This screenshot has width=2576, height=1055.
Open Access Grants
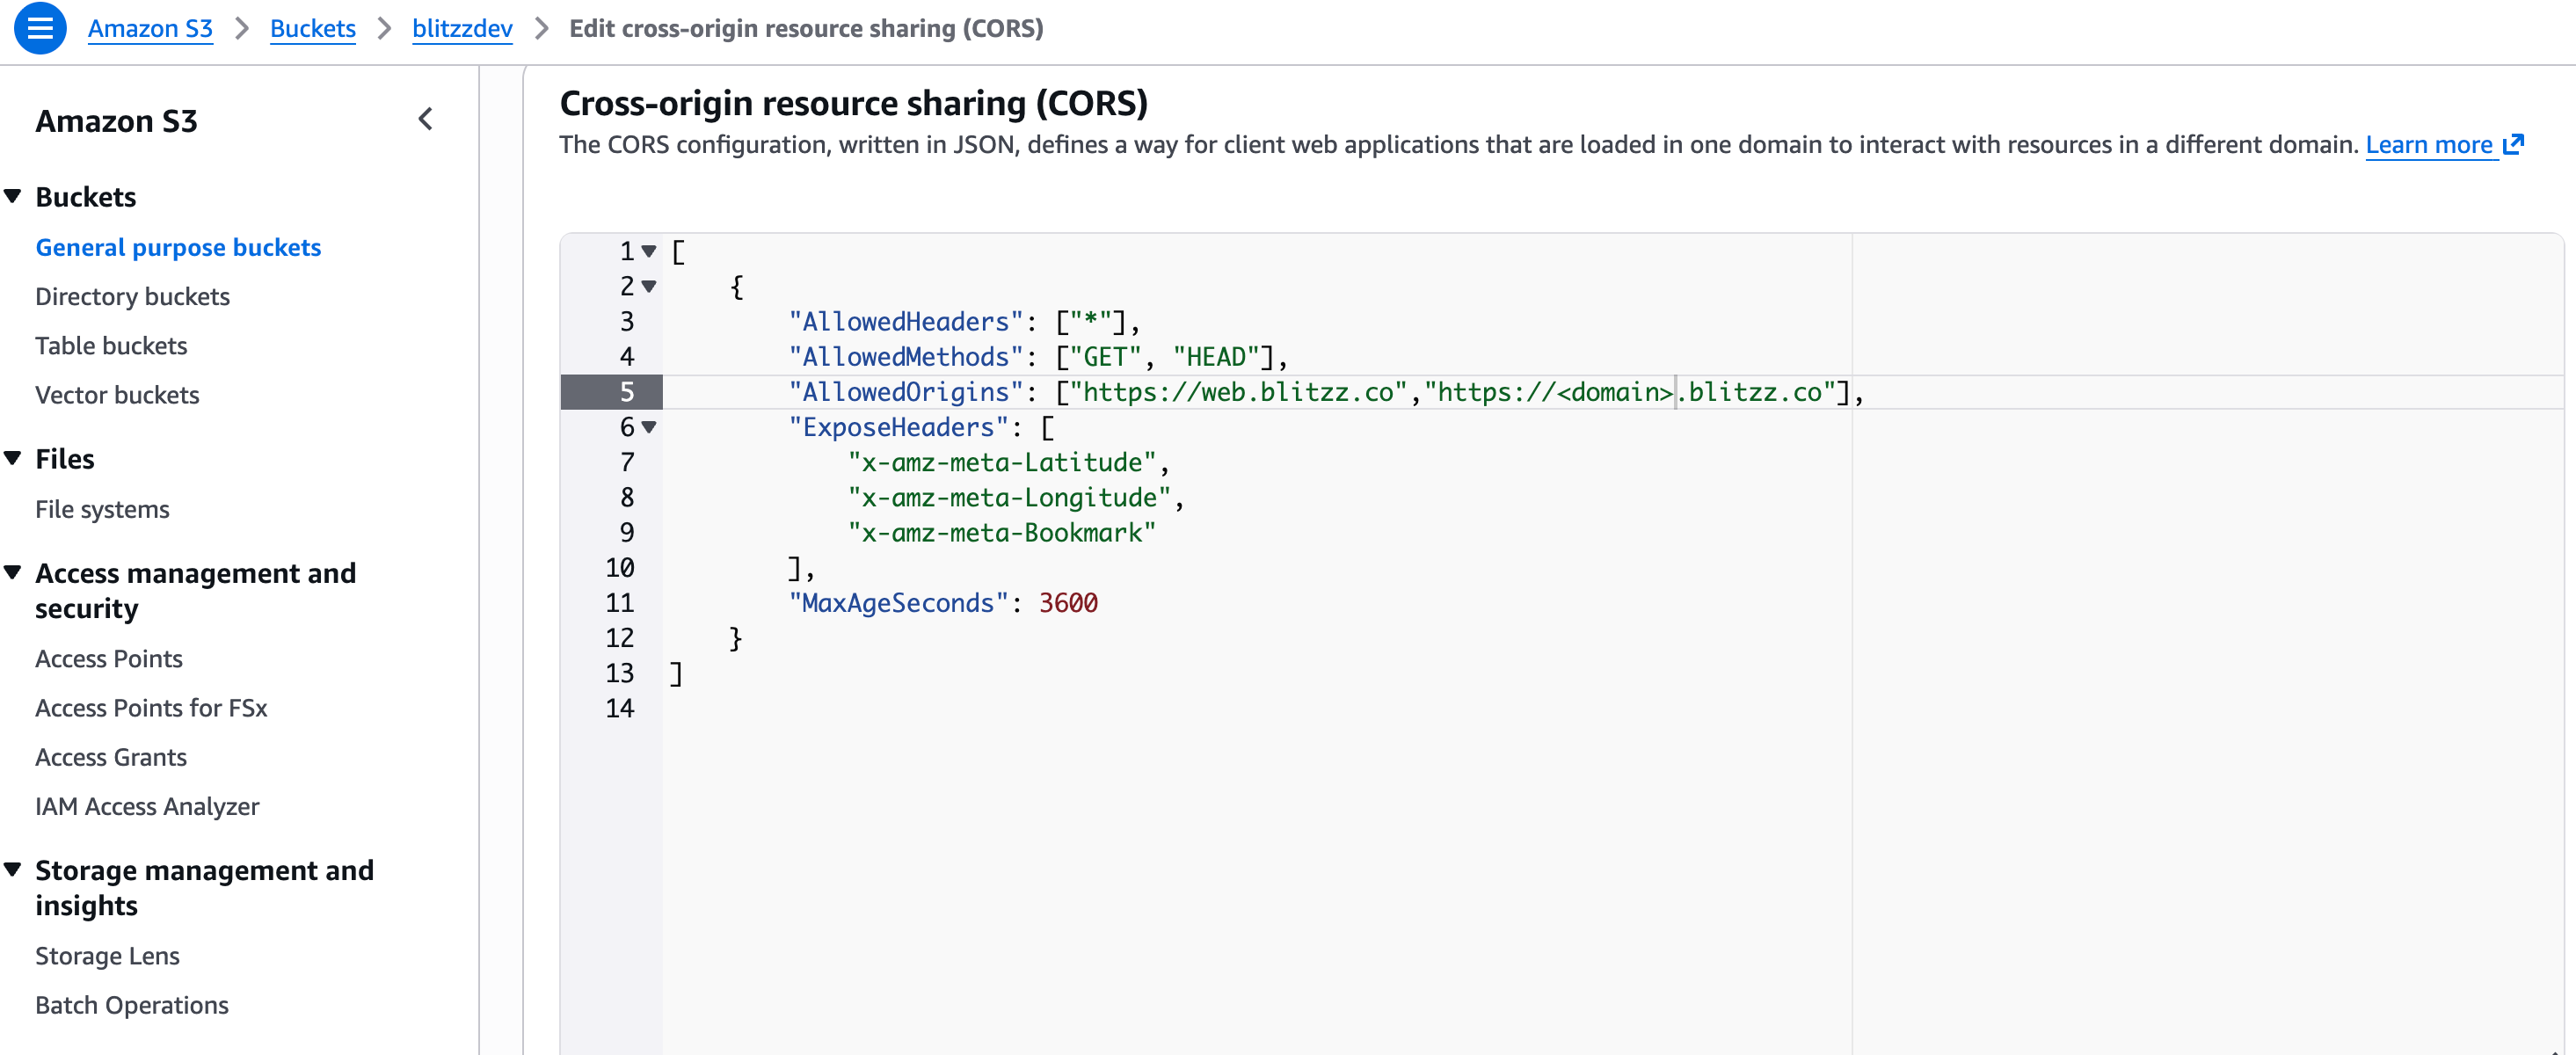(x=111, y=756)
